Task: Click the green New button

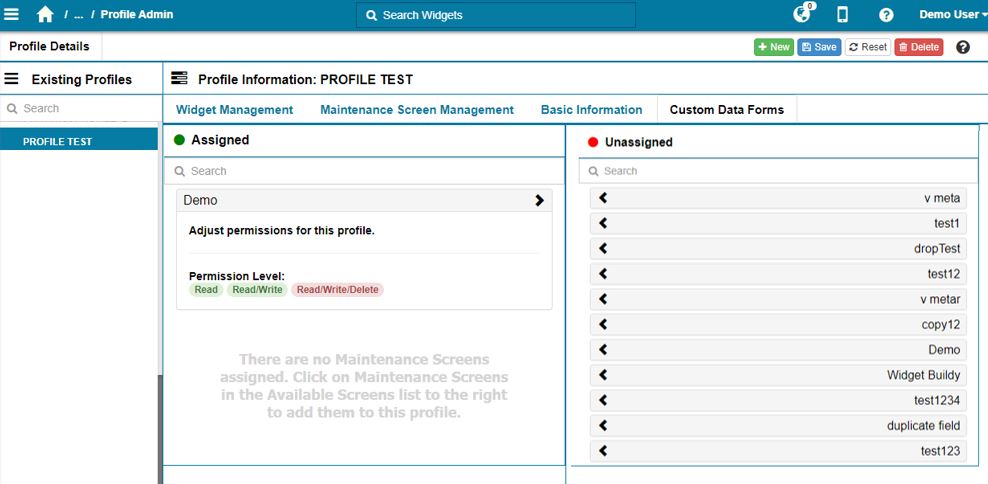Action: tap(773, 47)
